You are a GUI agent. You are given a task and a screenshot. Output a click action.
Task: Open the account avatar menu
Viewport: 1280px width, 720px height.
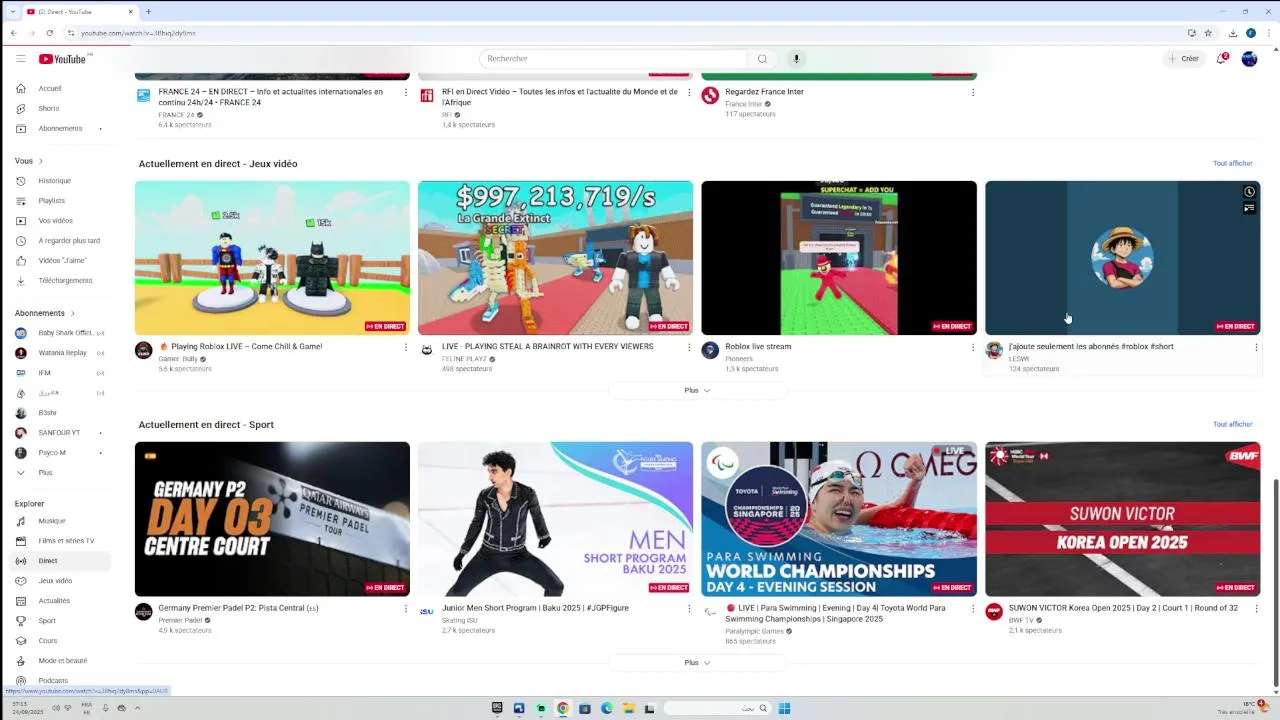click(1249, 59)
